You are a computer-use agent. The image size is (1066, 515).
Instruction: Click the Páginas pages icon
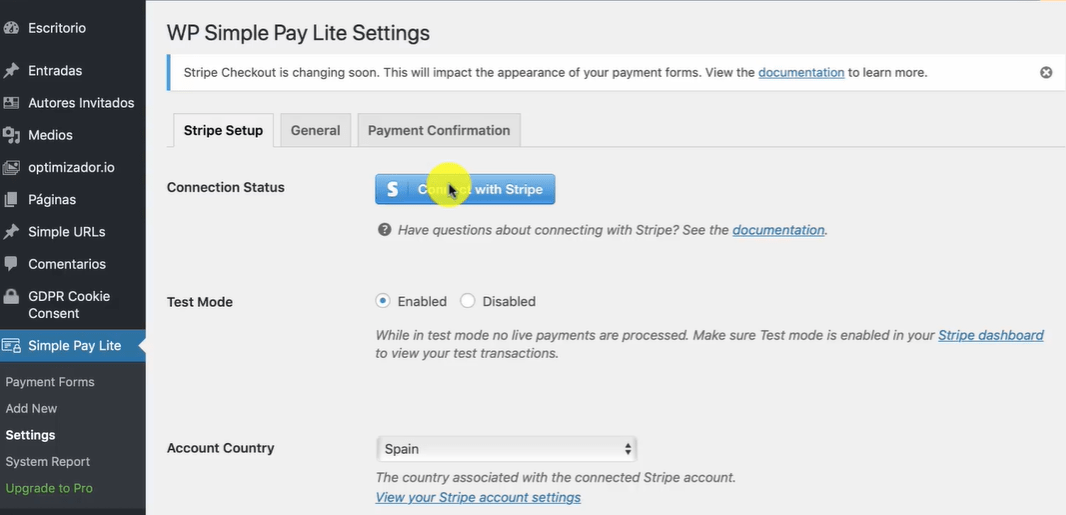tap(11, 200)
